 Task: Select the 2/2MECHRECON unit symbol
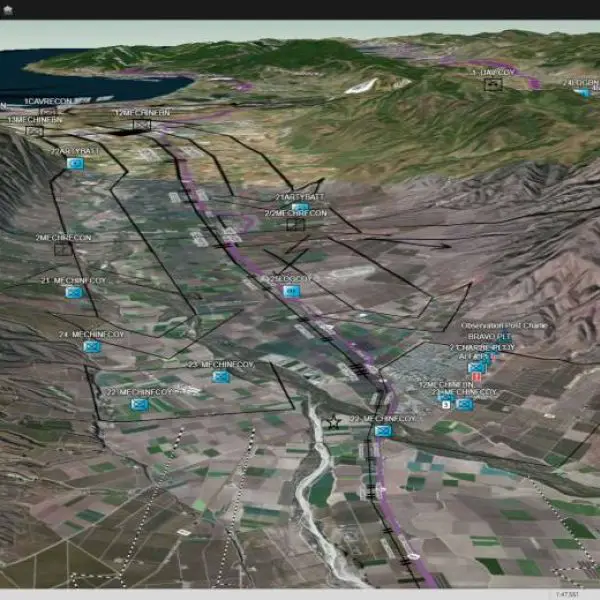(x=294, y=225)
